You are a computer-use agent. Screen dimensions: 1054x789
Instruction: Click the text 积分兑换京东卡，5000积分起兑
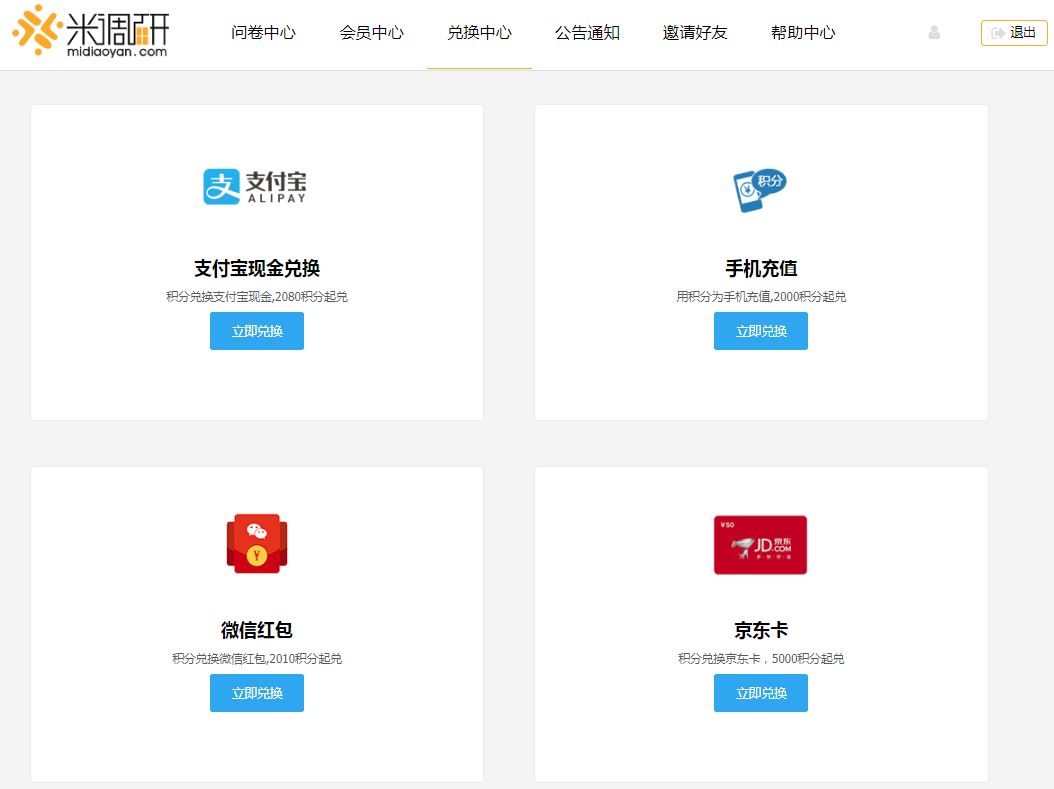tap(761, 659)
